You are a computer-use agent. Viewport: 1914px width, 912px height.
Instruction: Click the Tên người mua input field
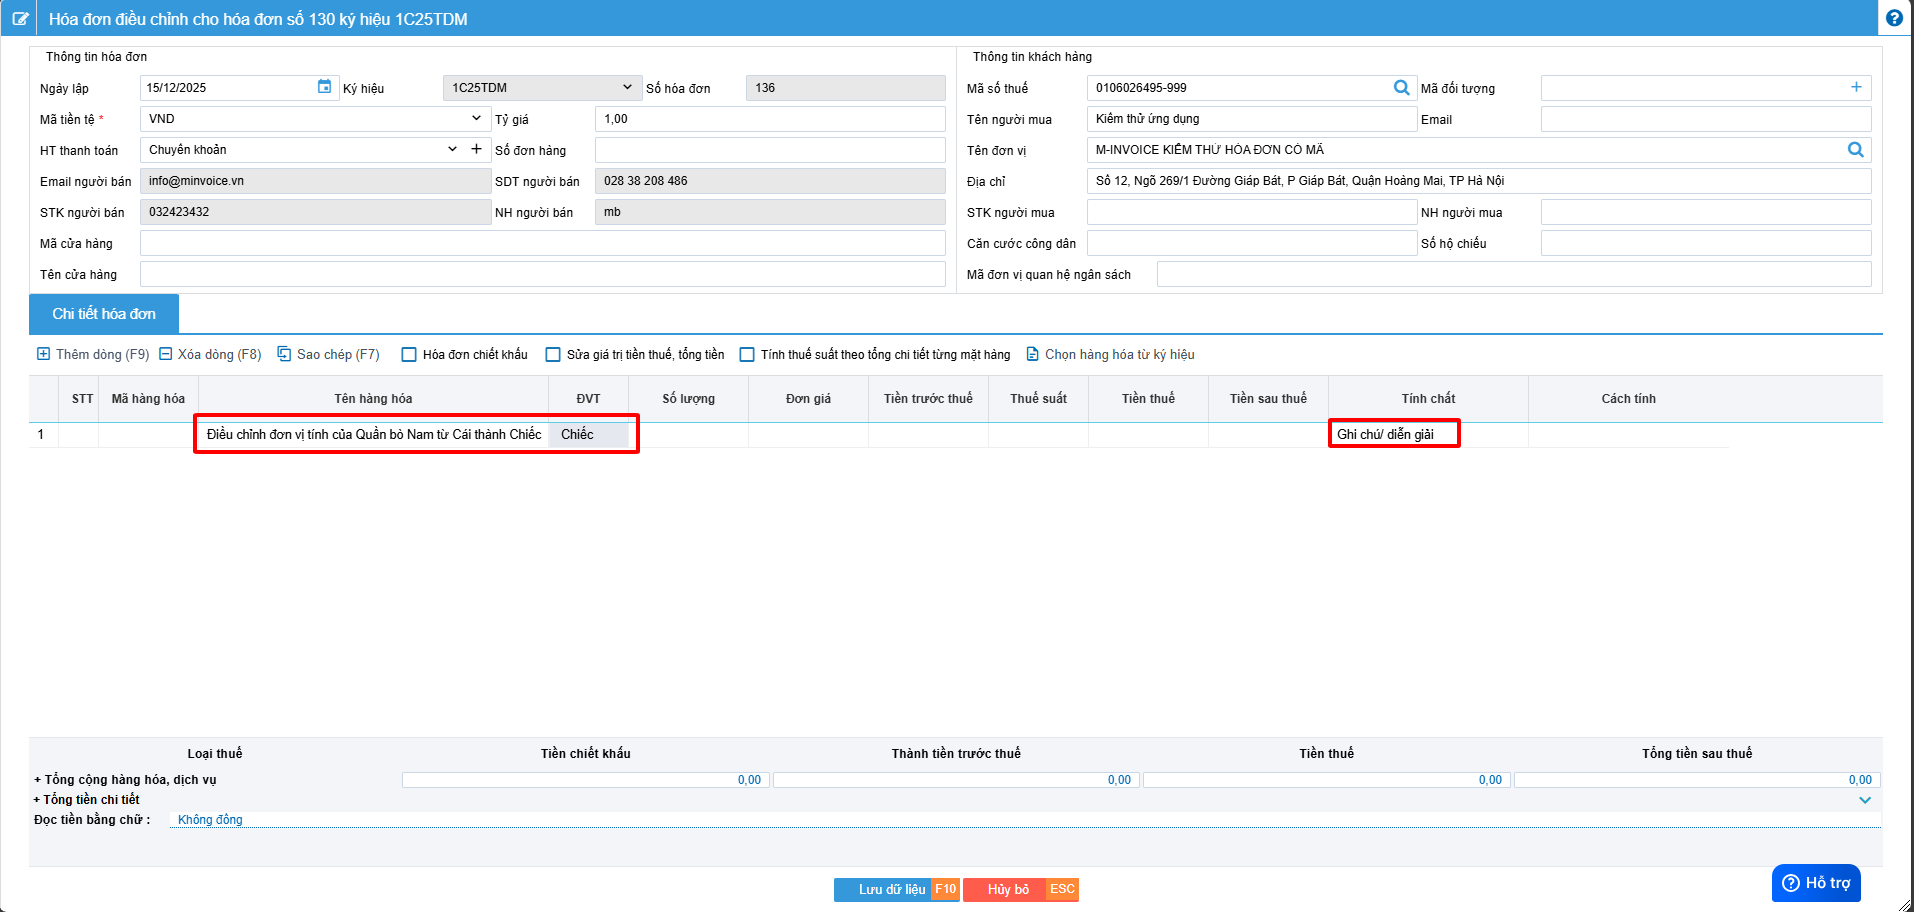point(1250,119)
